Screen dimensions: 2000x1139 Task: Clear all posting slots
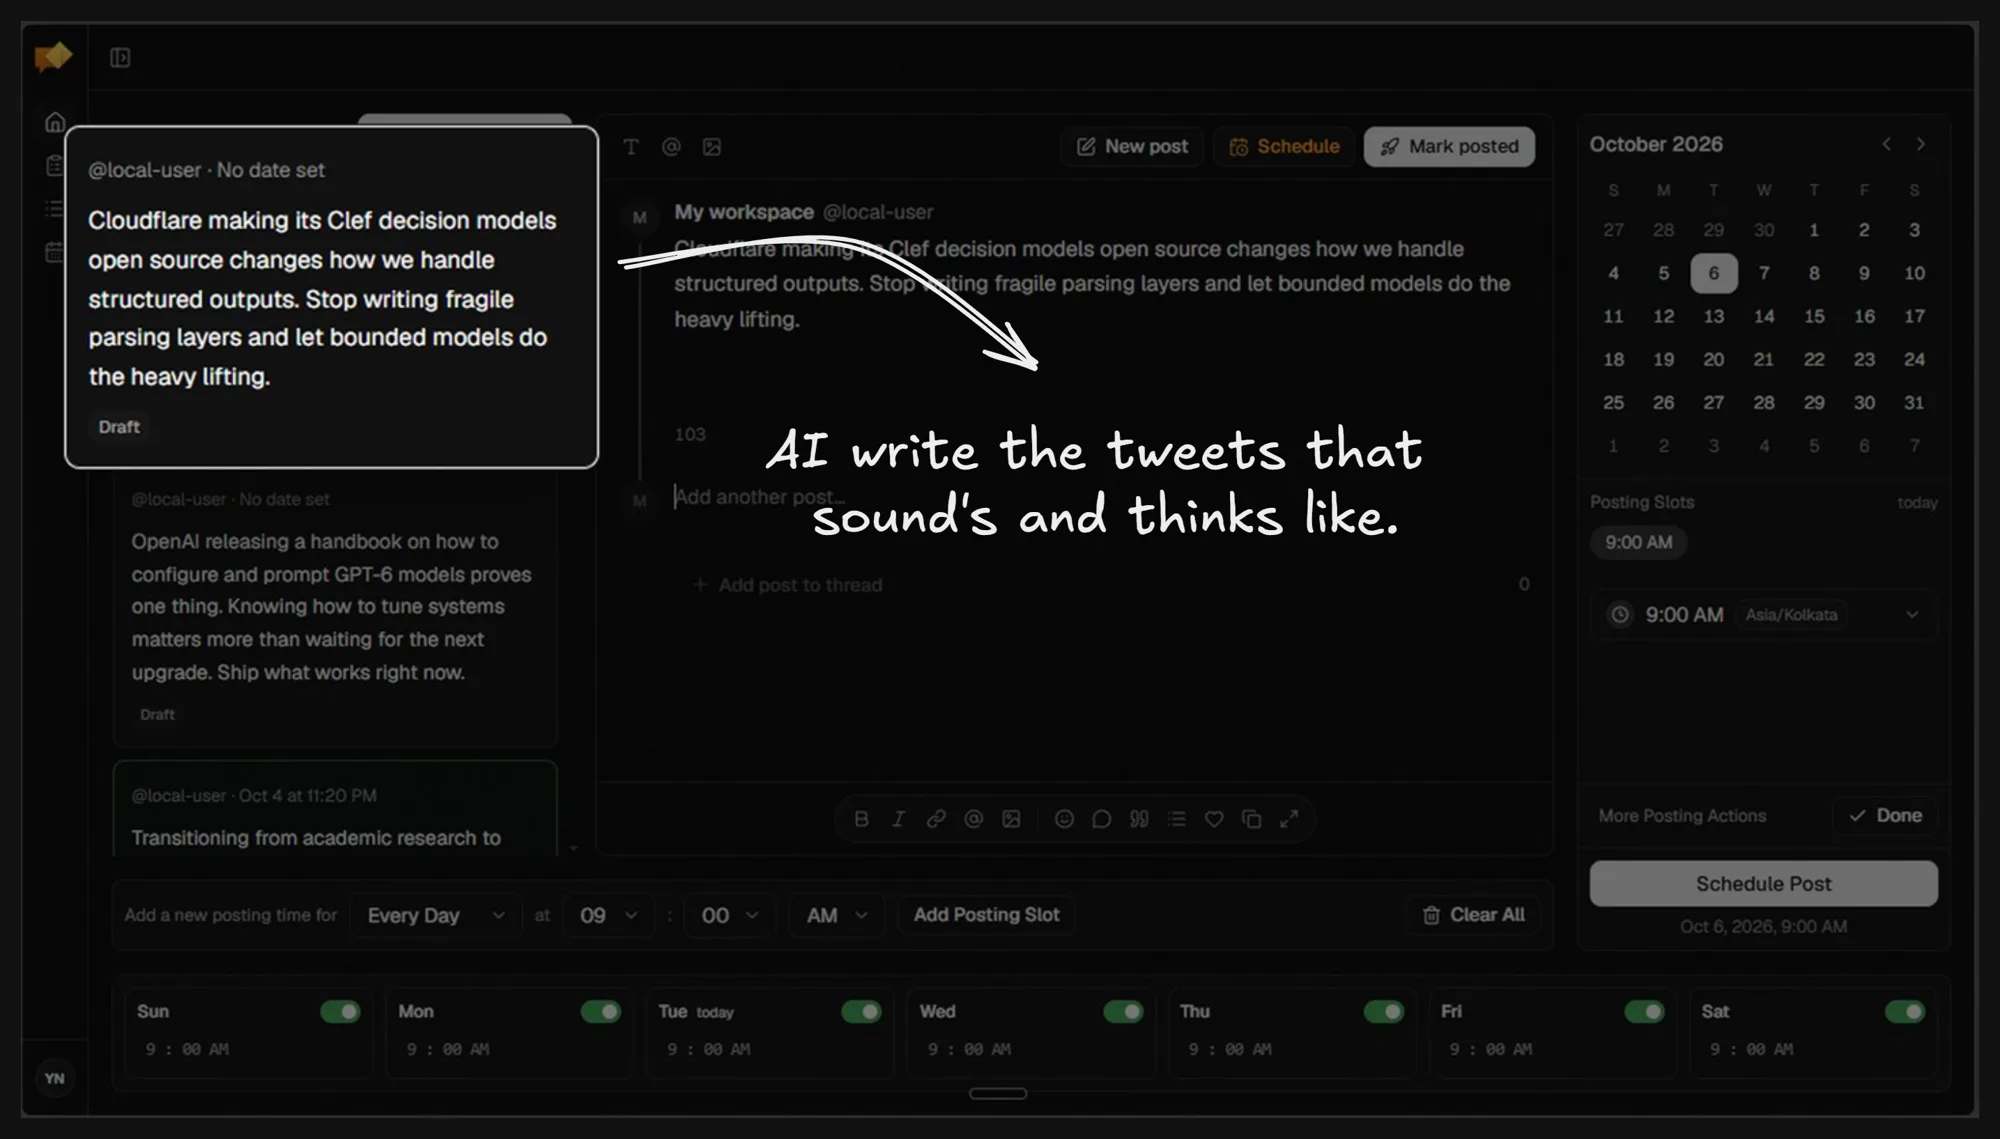click(x=1474, y=915)
